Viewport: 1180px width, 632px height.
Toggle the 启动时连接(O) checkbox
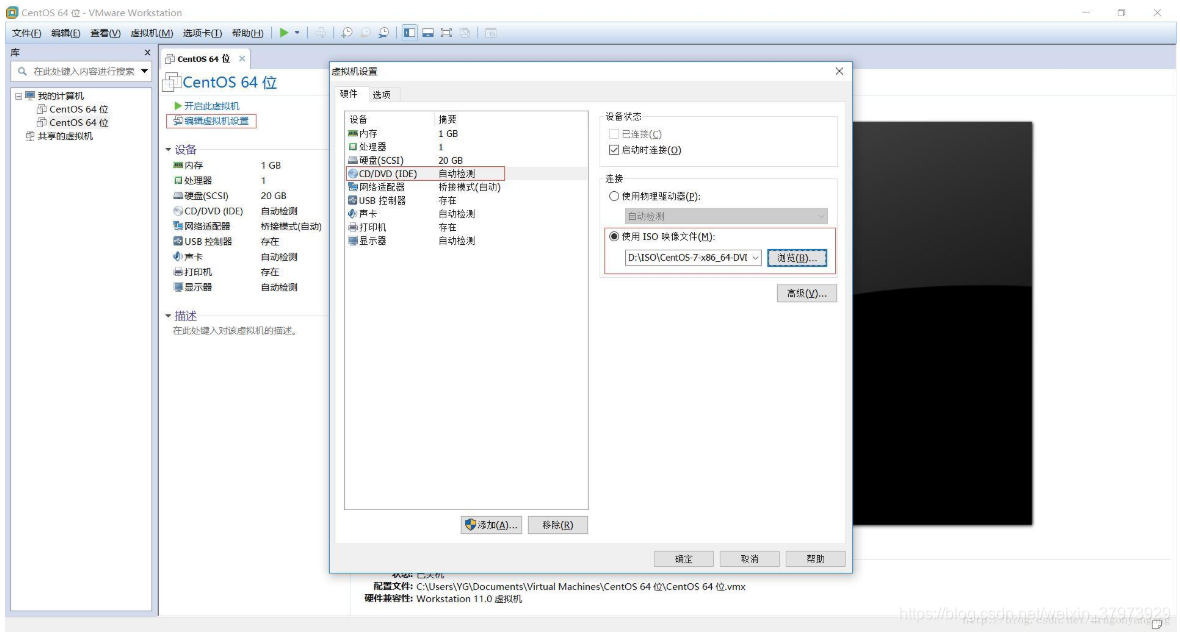tap(613, 150)
